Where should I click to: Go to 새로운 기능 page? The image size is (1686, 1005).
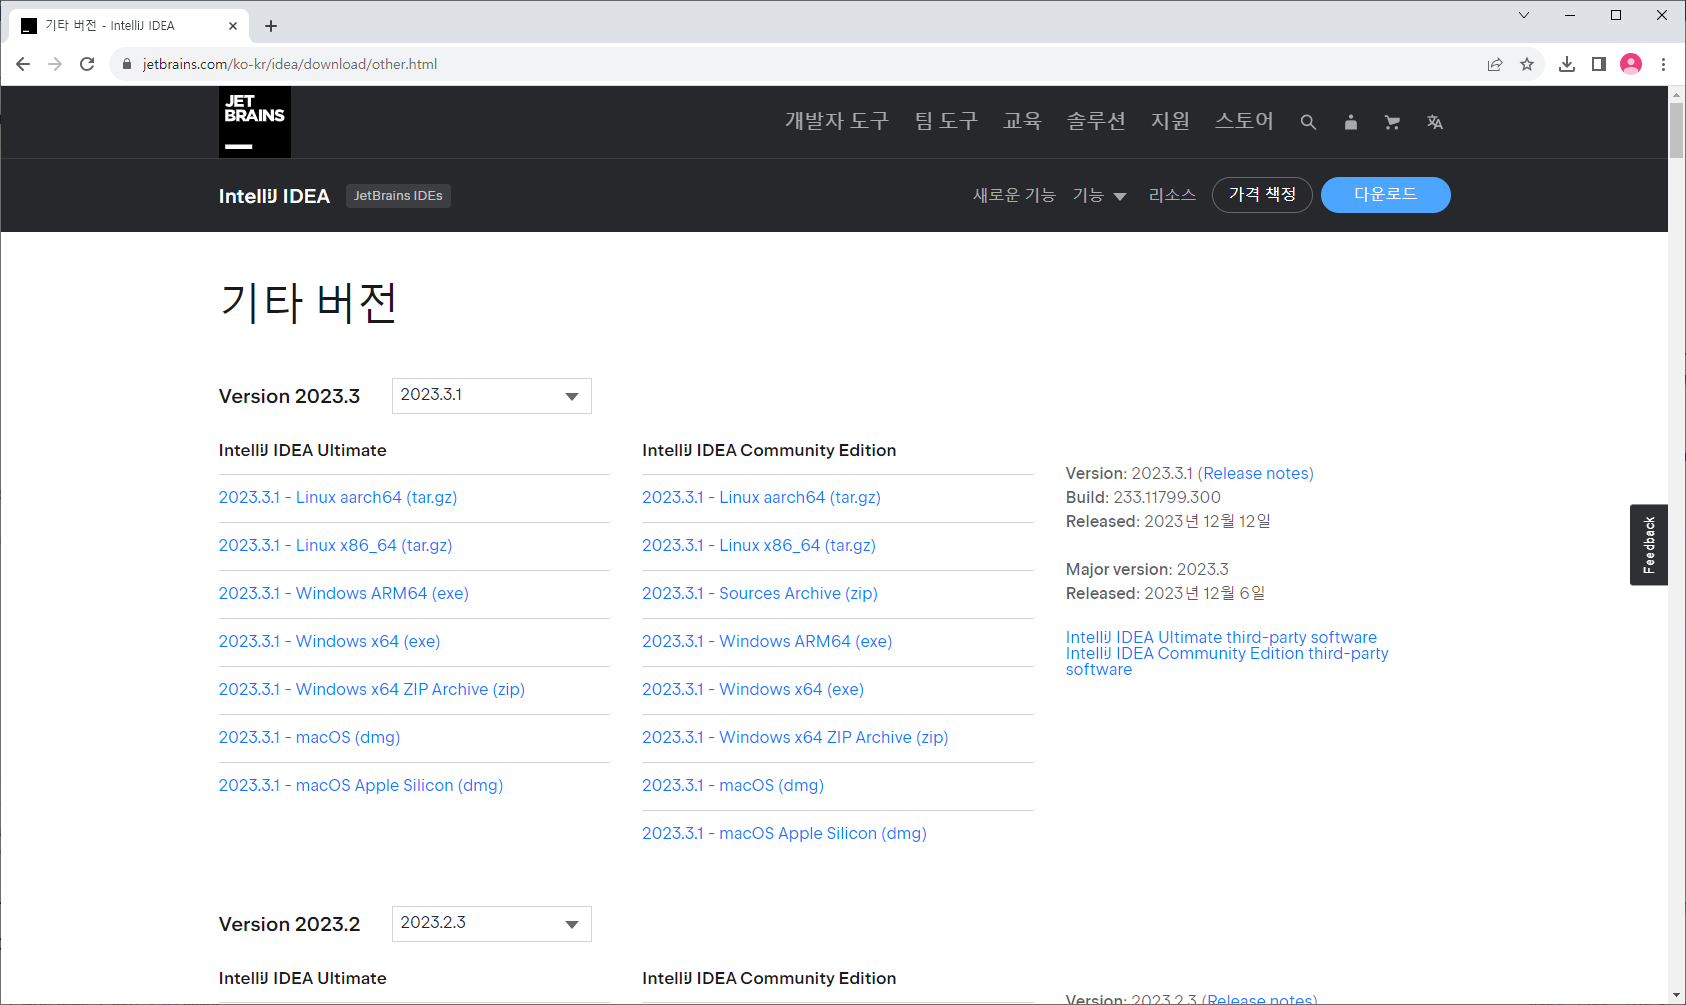(x=1014, y=195)
